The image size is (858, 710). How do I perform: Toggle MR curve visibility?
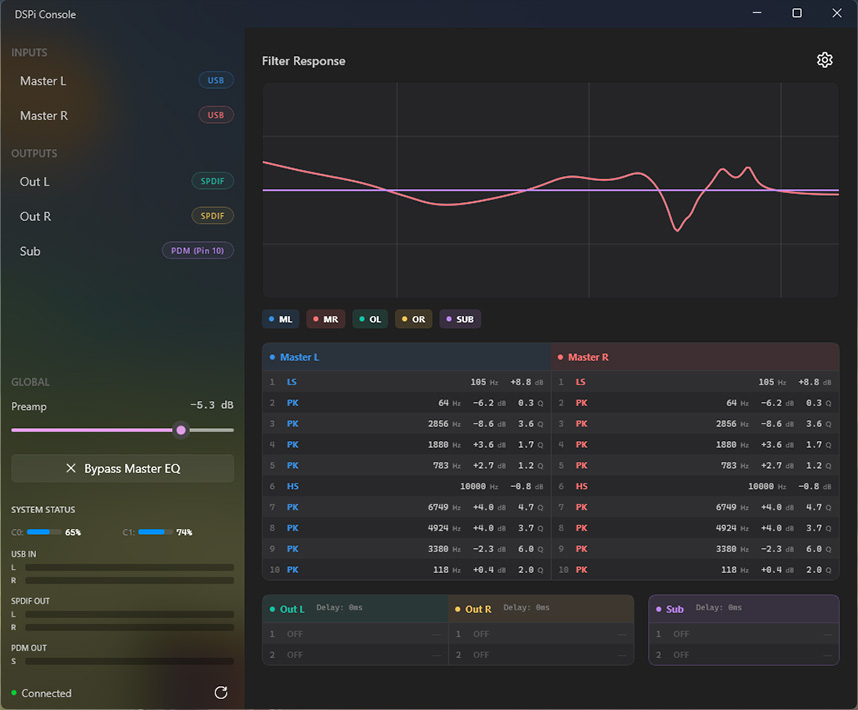click(325, 319)
